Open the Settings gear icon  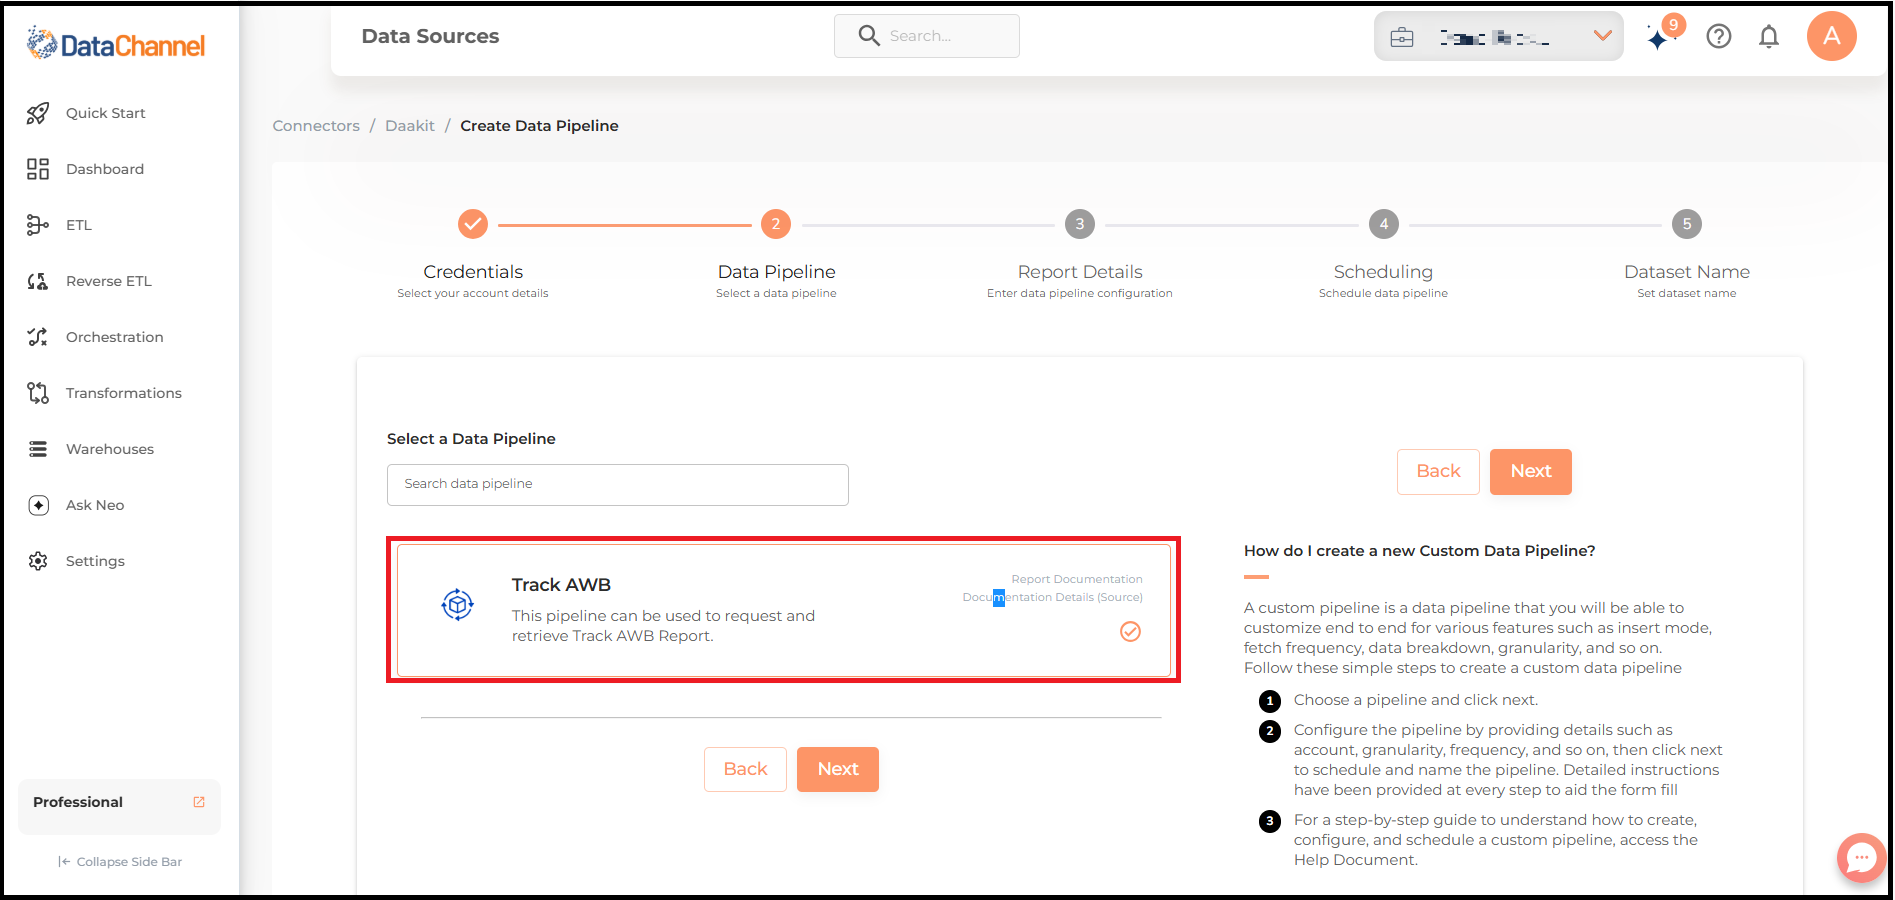pos(38,561)
